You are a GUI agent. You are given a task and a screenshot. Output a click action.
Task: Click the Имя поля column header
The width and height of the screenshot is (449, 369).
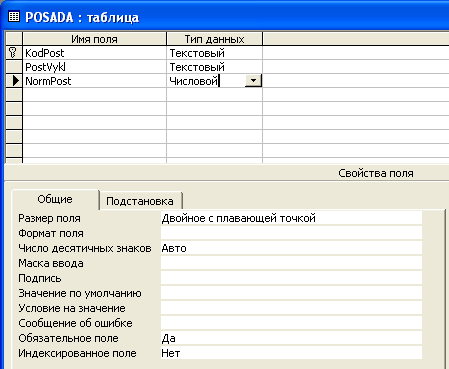point(94,39)
